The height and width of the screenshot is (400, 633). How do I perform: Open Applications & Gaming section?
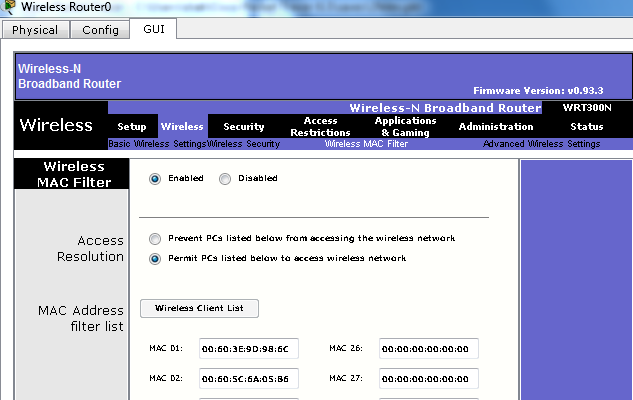pos(404,127)
